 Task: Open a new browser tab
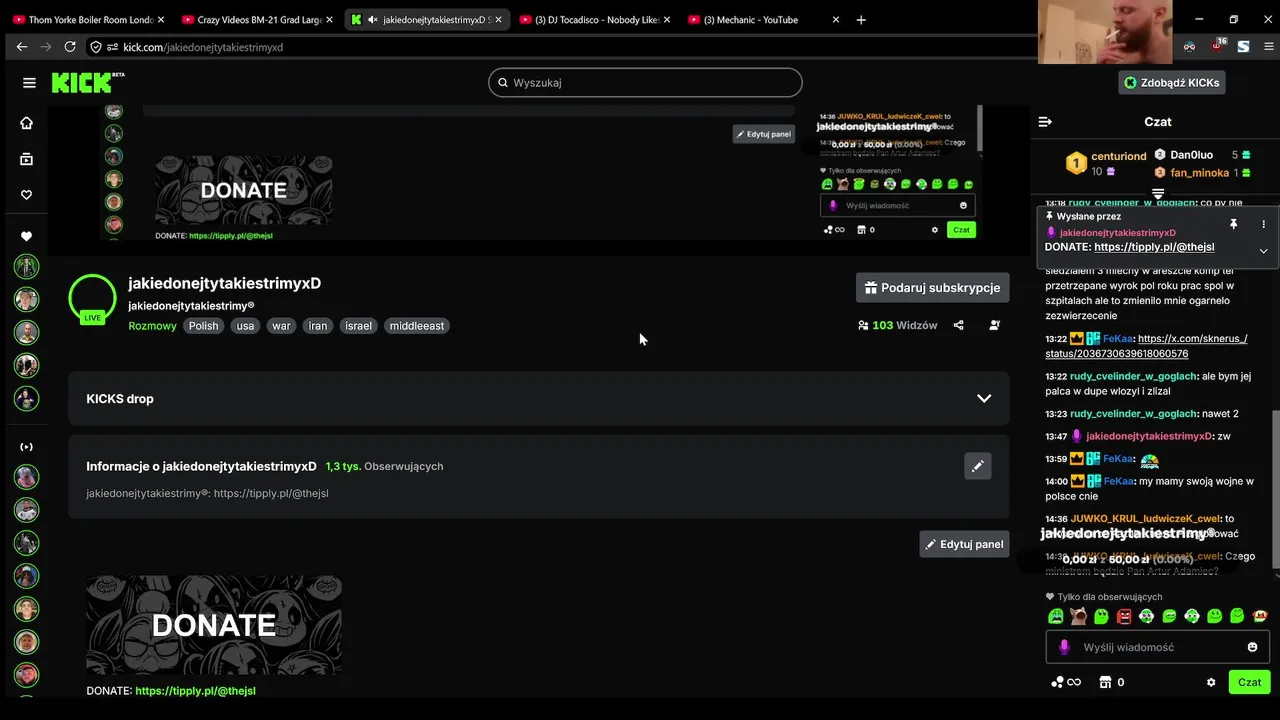(x=861, y=19)
